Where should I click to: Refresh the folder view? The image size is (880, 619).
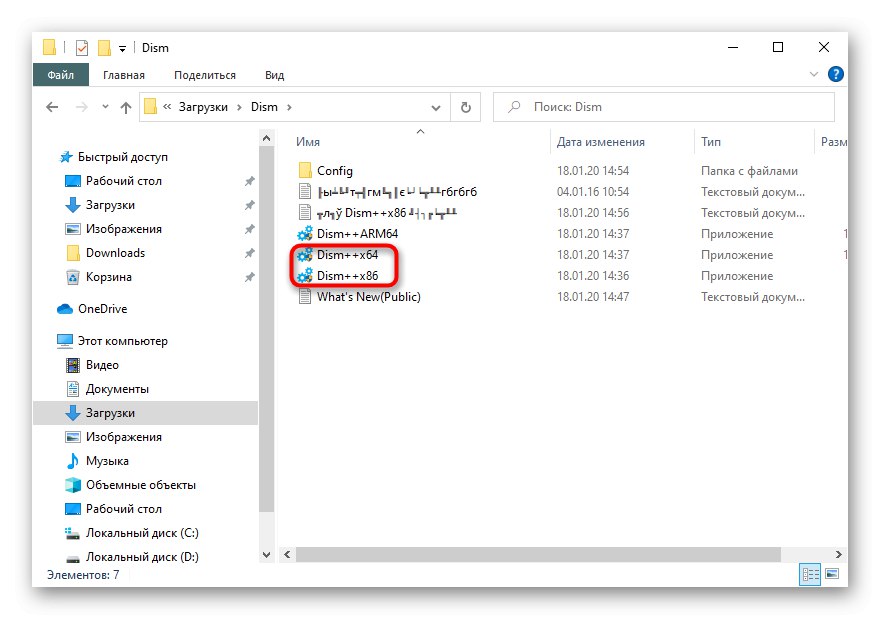pyautogui.click(x=466, y=107)
